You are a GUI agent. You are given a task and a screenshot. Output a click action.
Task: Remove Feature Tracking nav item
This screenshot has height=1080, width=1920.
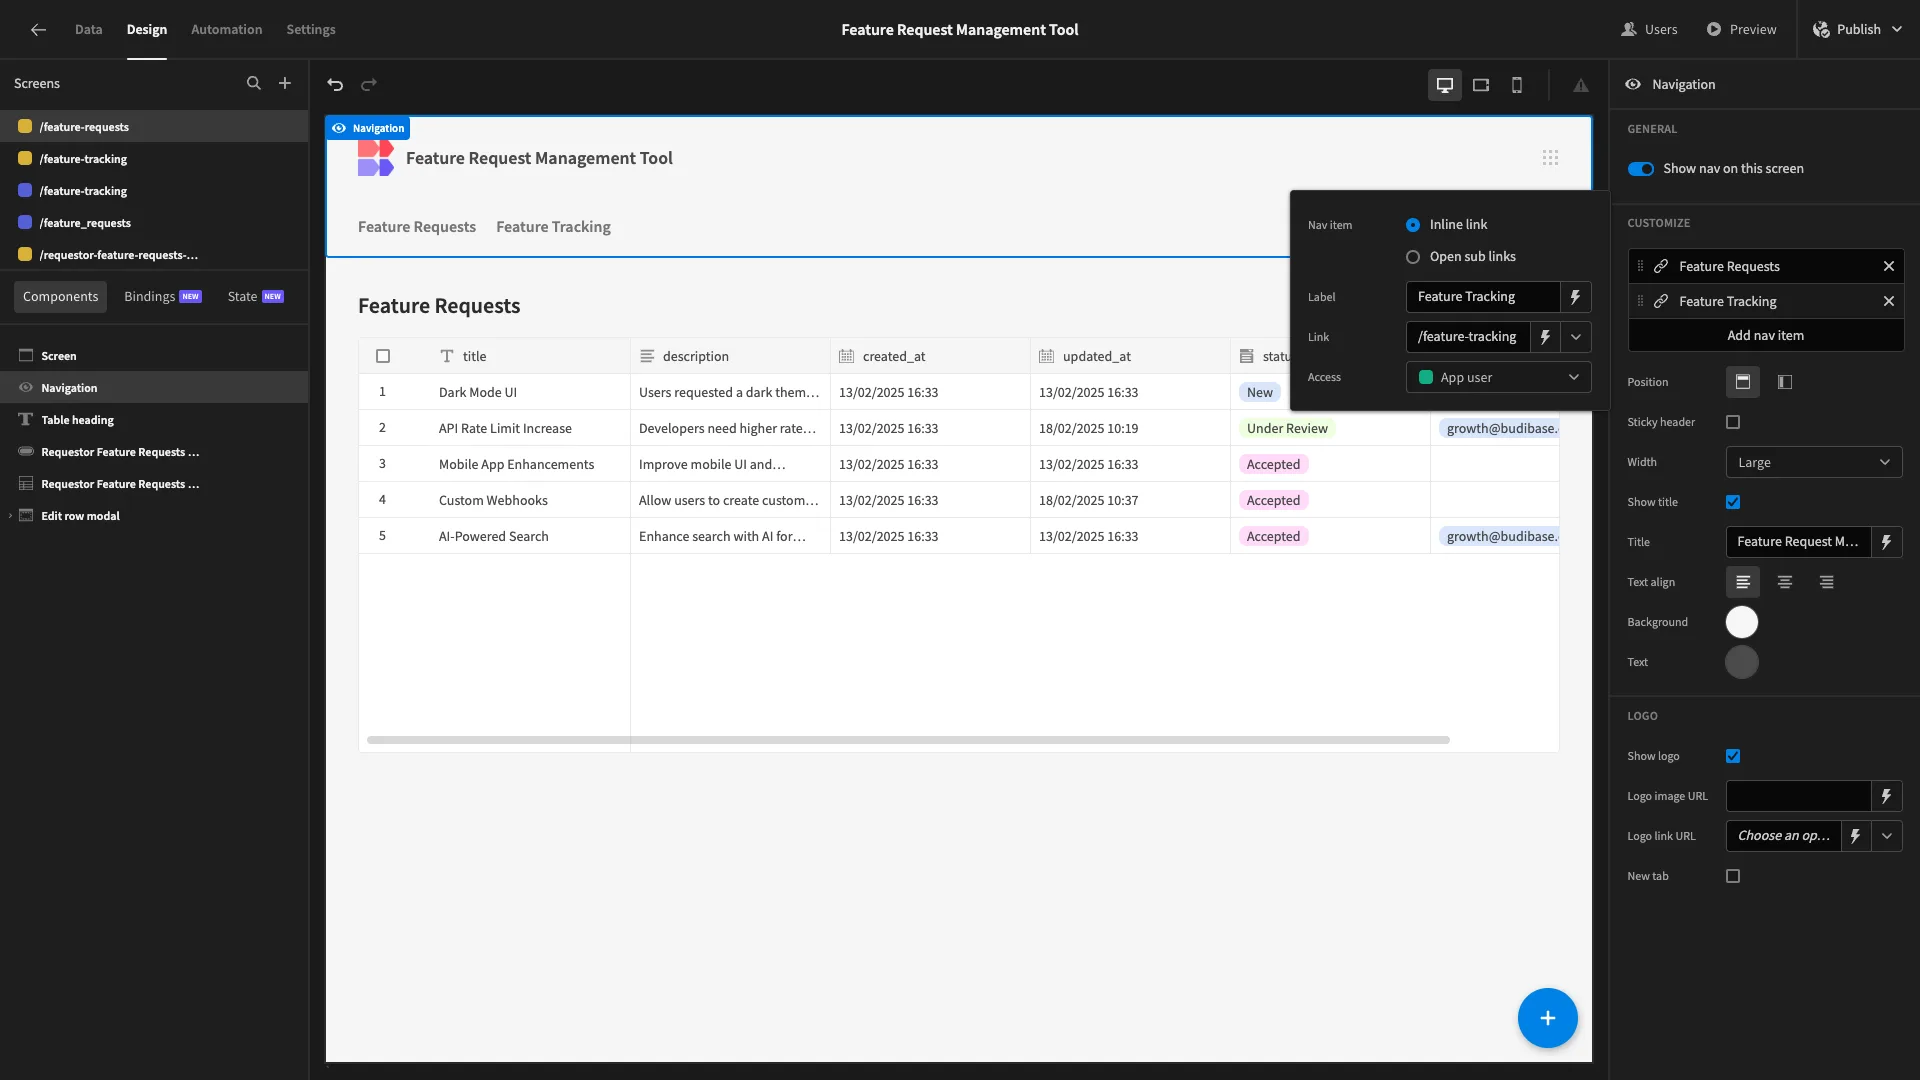tap(1889, 301)
